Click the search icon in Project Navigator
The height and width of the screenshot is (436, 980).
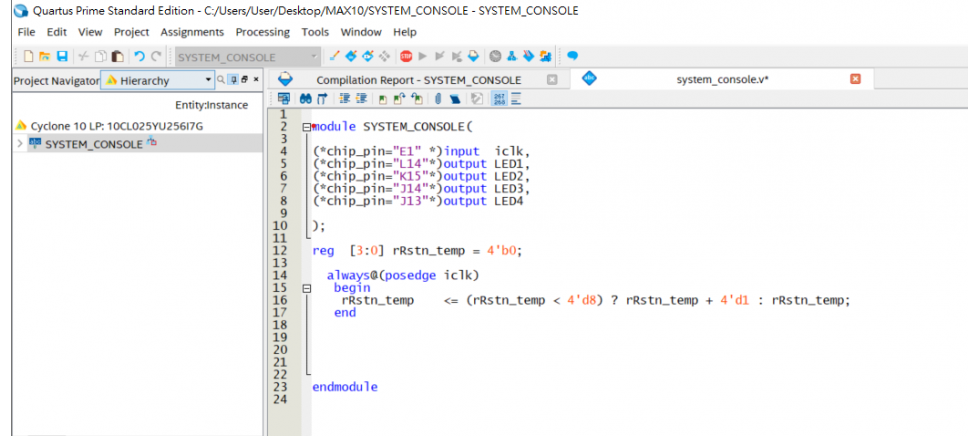click(223, 79)
